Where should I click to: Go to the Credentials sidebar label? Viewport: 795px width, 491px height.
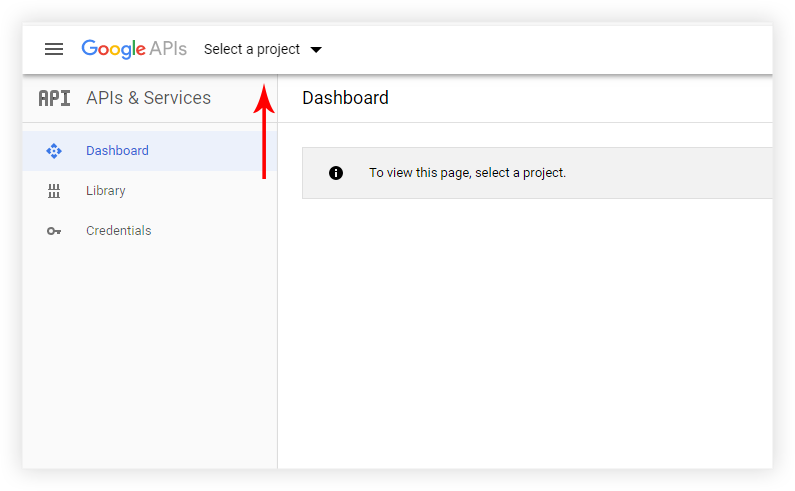point(118,231)
